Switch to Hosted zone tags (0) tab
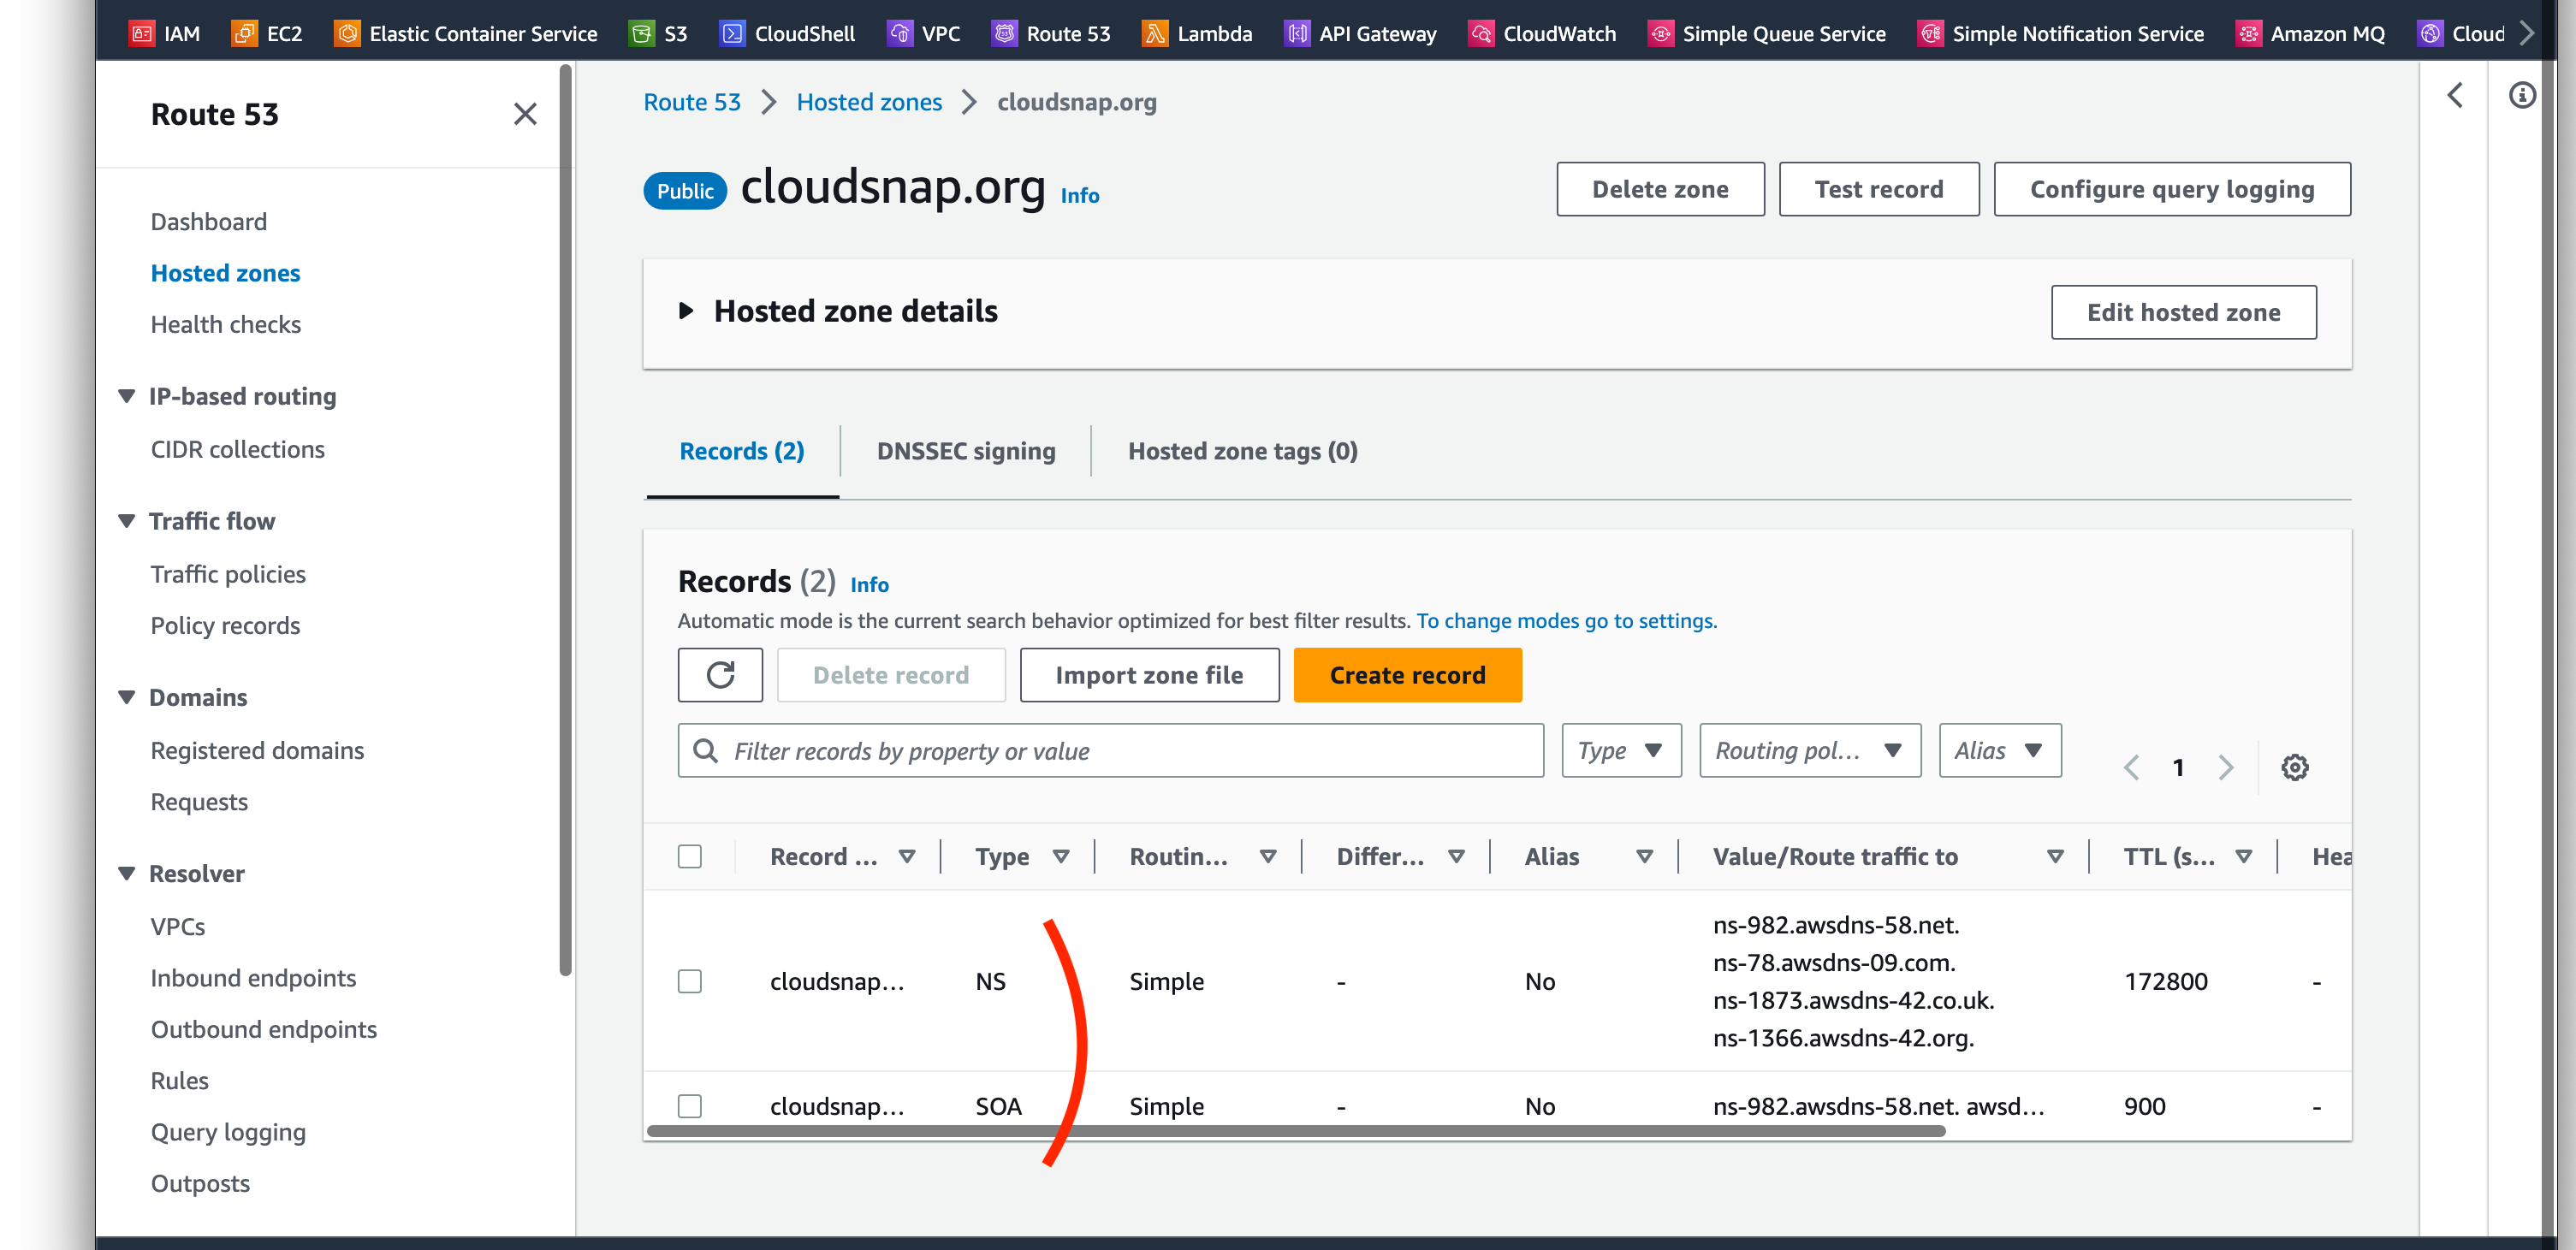The width and height of the screenshot is (2576, 1250). click(x=1243, y=451)
